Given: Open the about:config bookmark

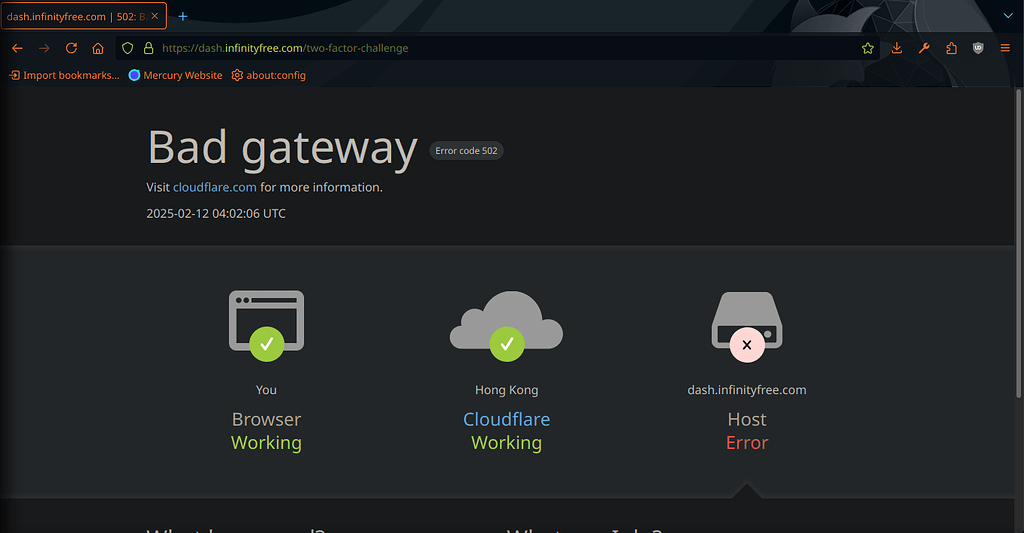Looking at the screenshot, I should click(268, 75).
